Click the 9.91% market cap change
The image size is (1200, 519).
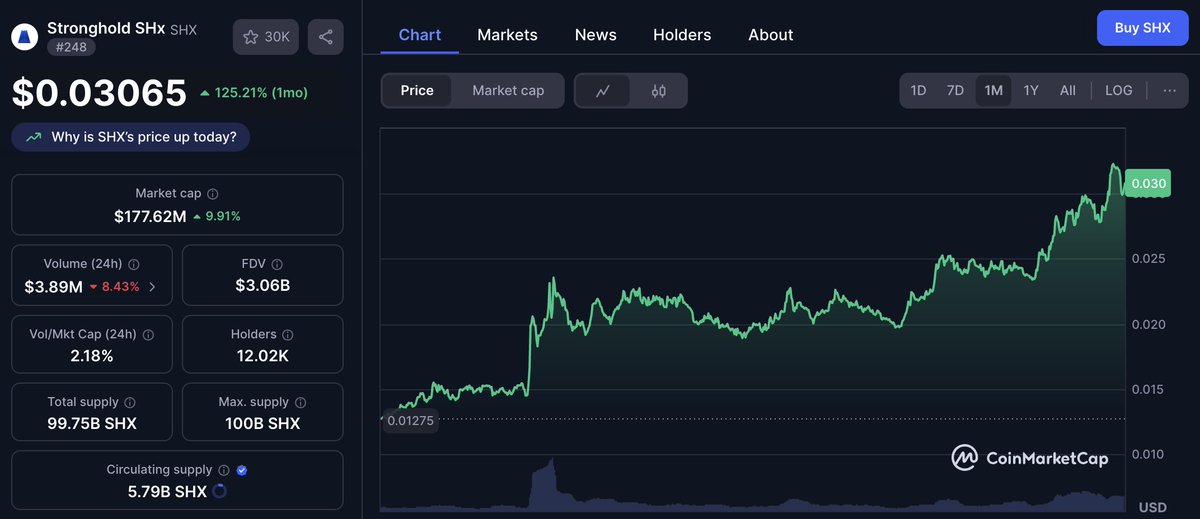[x=217, y=216]
